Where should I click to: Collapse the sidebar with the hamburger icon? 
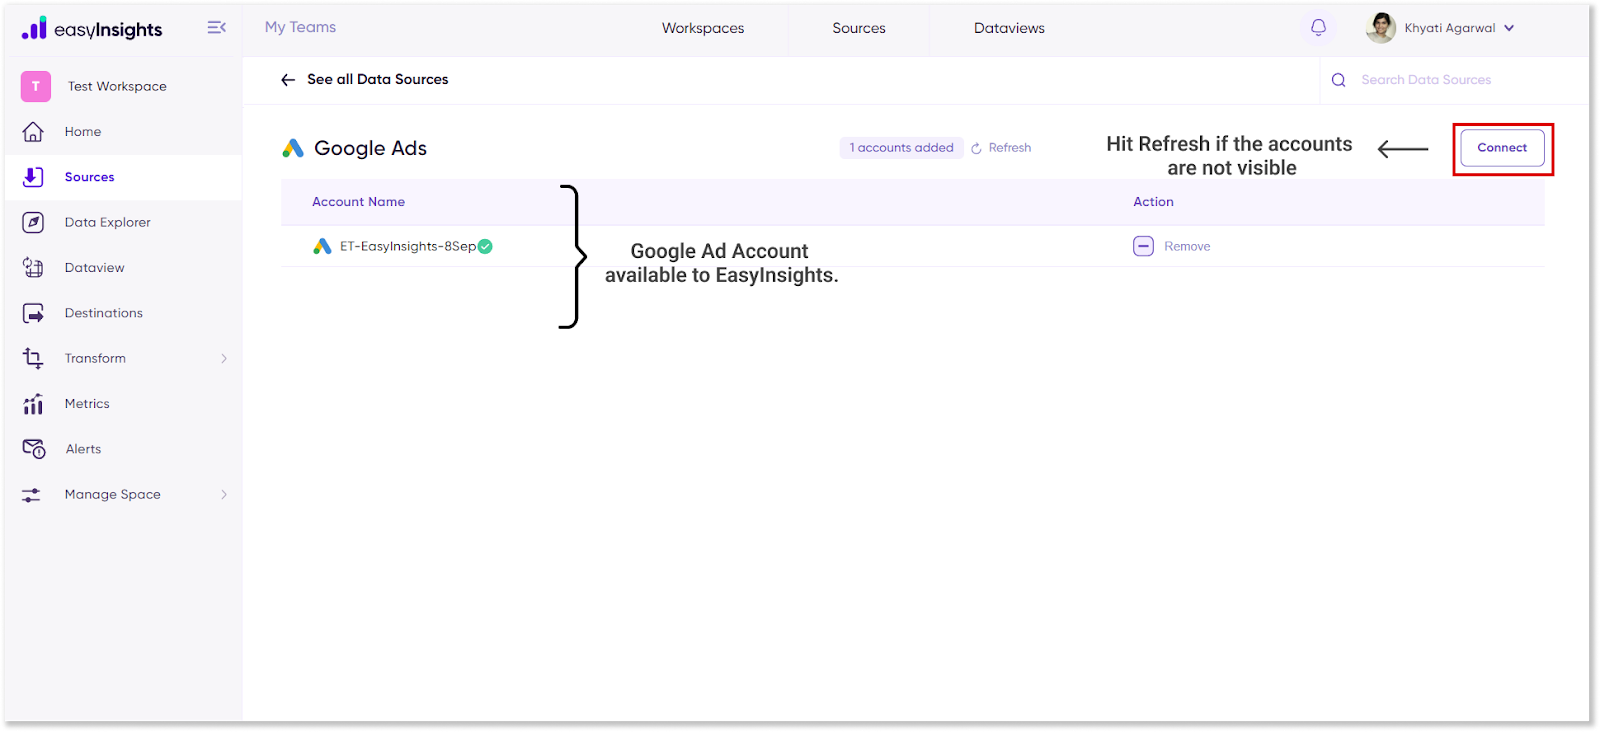pyautogui.click(x=216, y=28)
